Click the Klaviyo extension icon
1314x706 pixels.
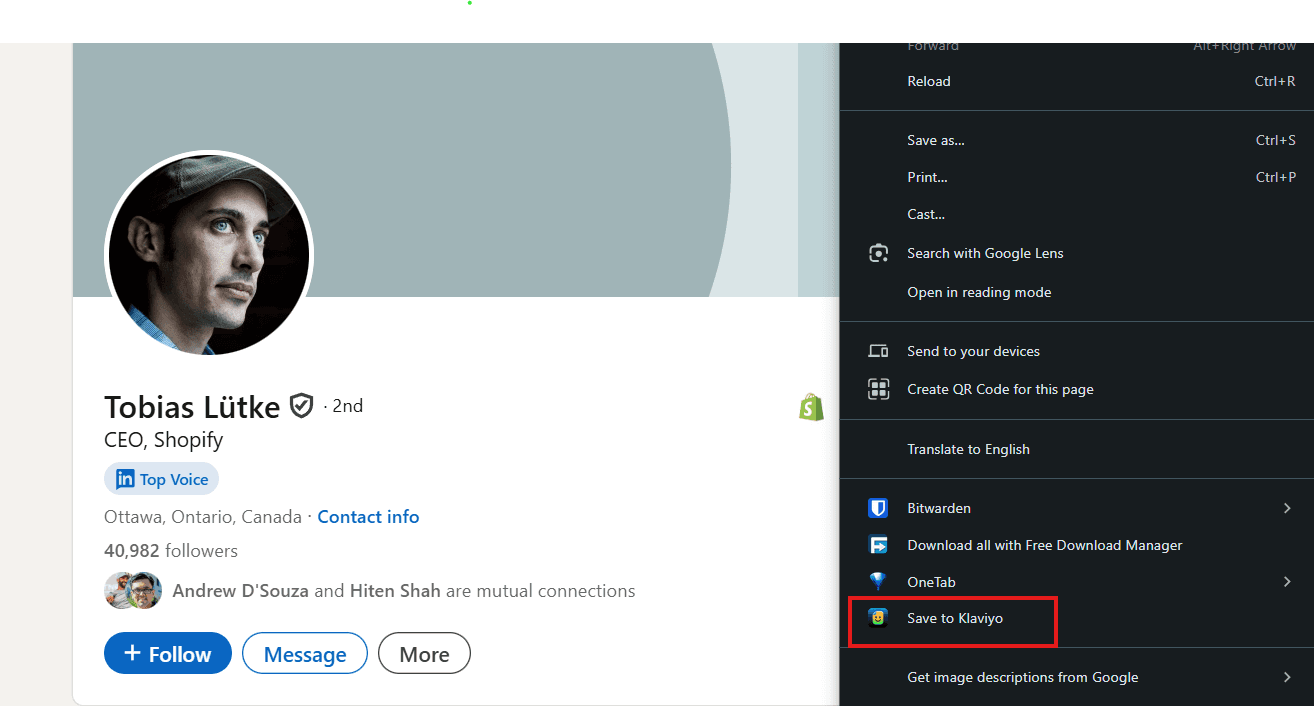click(878, 618)
